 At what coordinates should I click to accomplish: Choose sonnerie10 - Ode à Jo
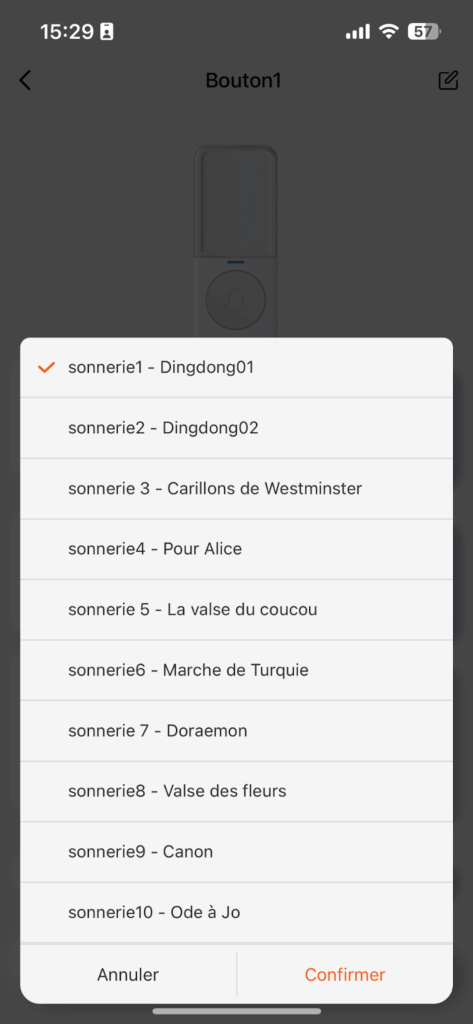point(236,912)
